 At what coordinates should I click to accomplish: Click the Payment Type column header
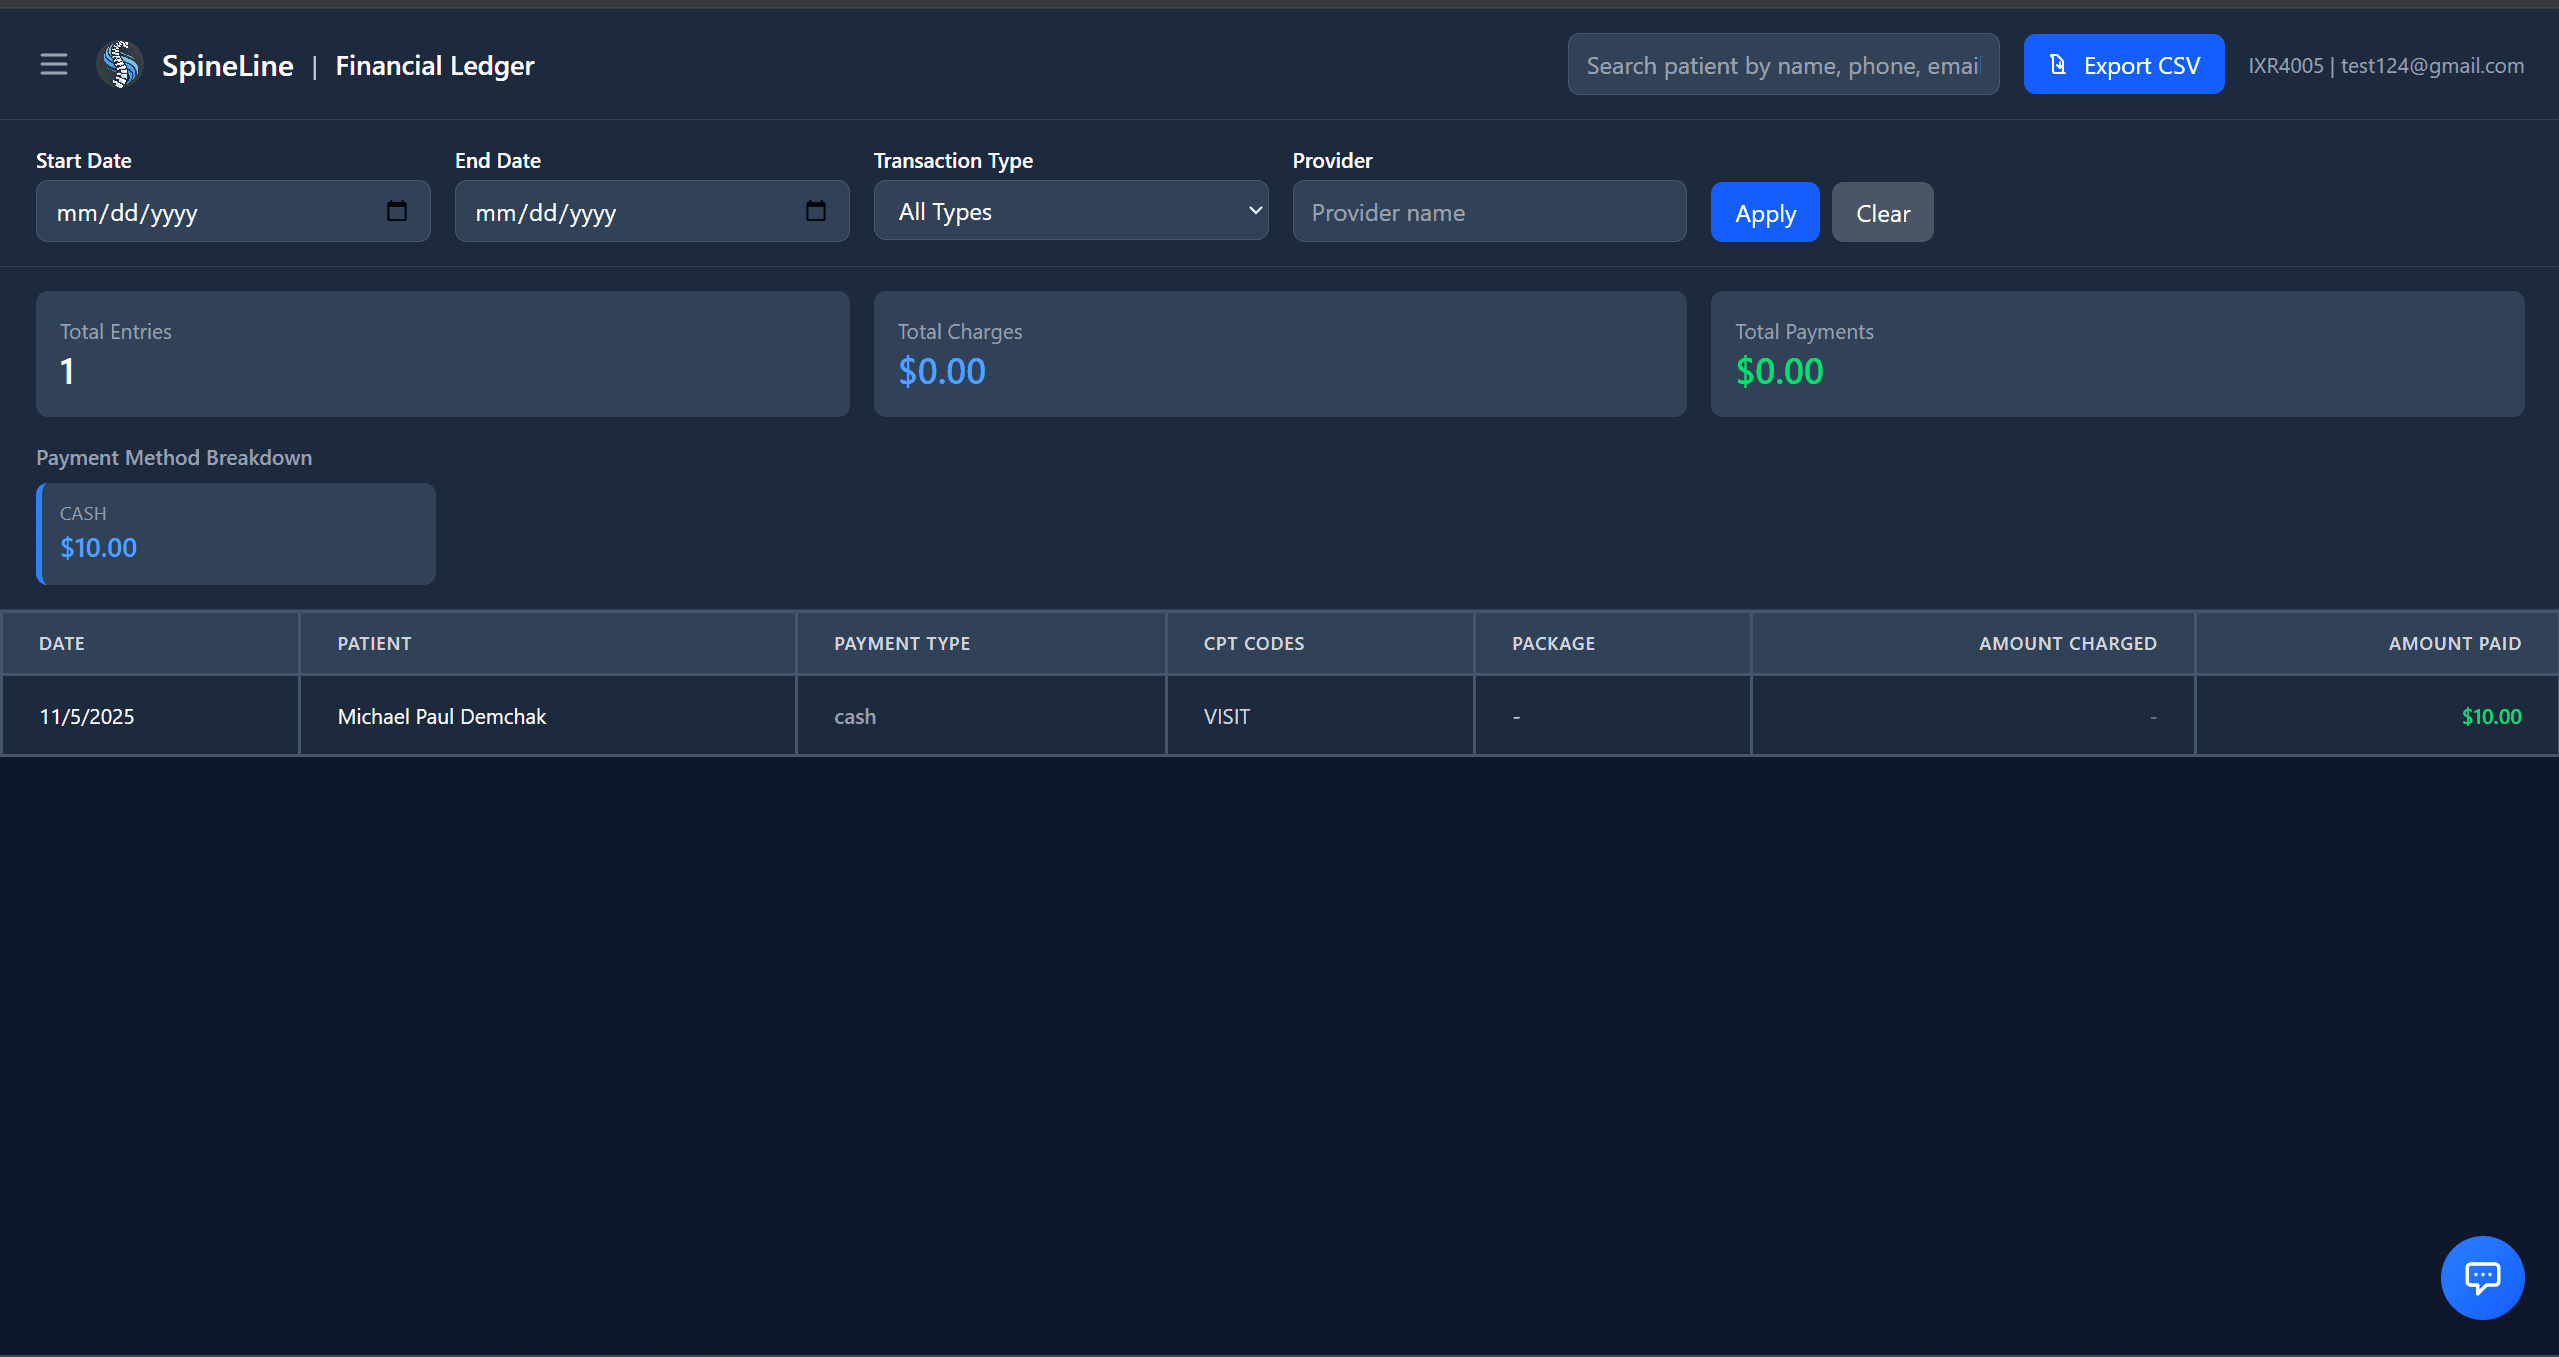901,644
